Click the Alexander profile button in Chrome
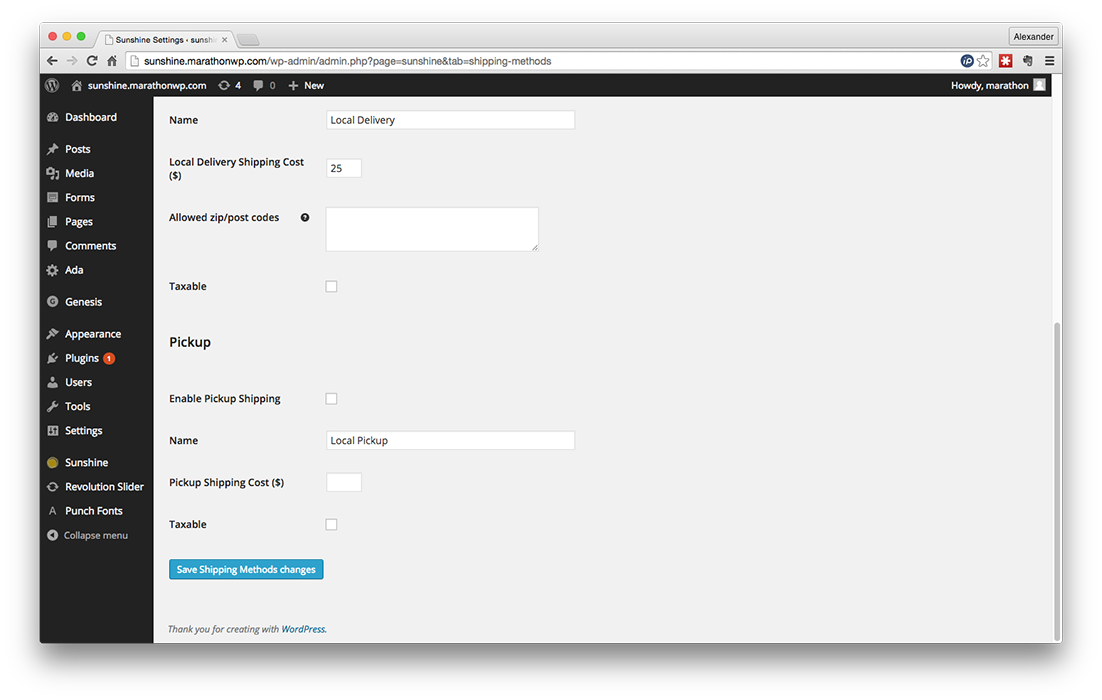The width and height of the screenshot is (1102, 700). 1033,37
